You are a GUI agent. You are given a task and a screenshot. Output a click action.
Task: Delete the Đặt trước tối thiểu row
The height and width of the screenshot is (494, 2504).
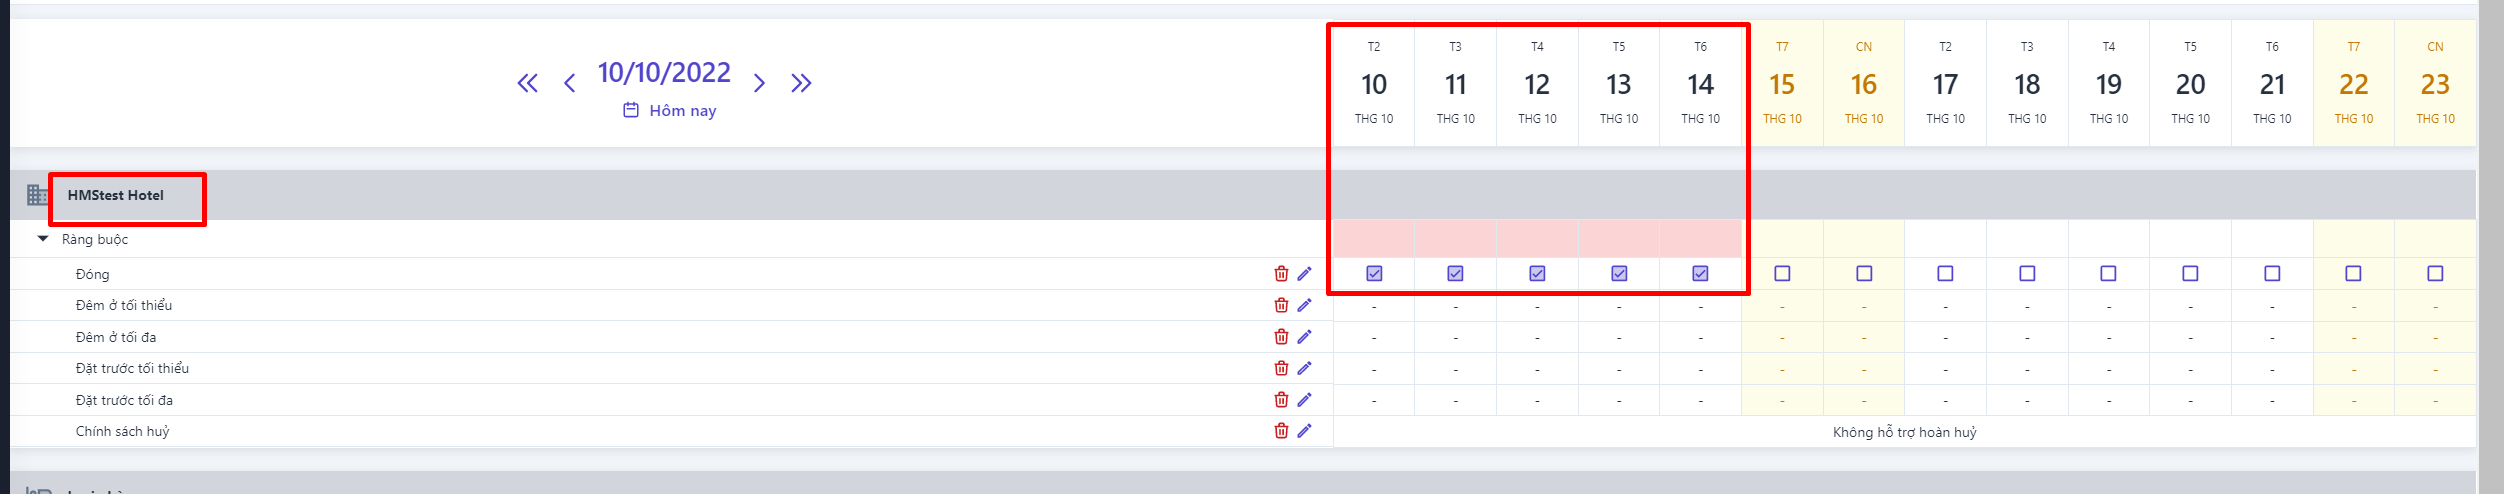1281,368
